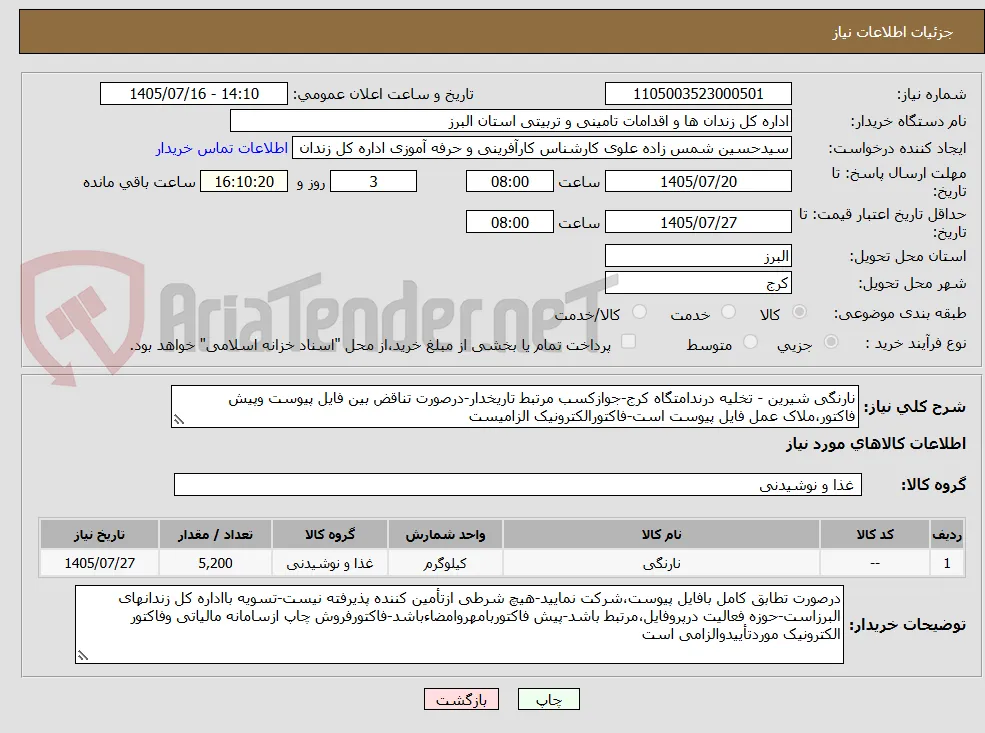Screen dimensions: 985x733
Task: Click the شرح کلی نیاز description box
Action: coord(514,407)
